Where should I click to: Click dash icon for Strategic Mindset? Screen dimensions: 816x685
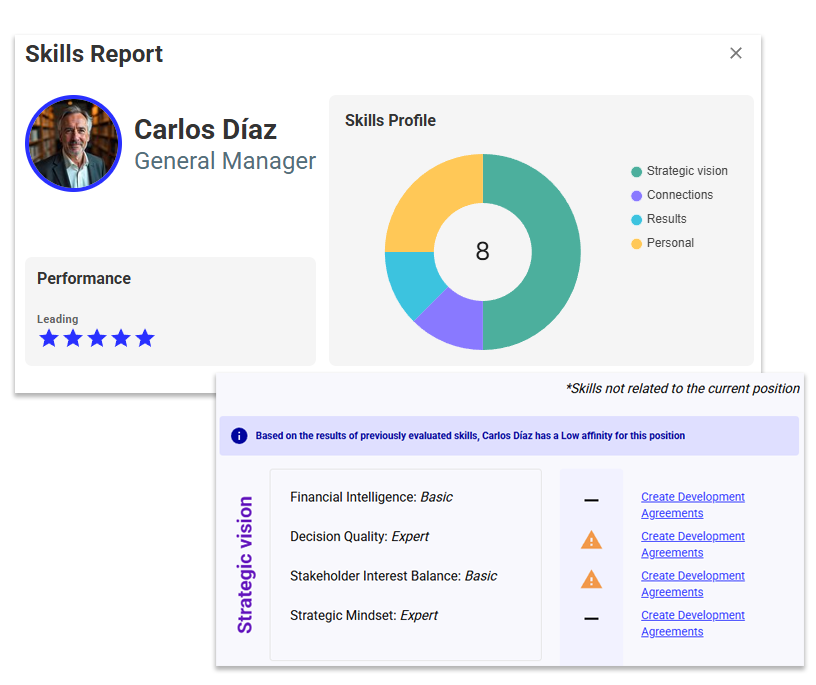tap(591, 619)
